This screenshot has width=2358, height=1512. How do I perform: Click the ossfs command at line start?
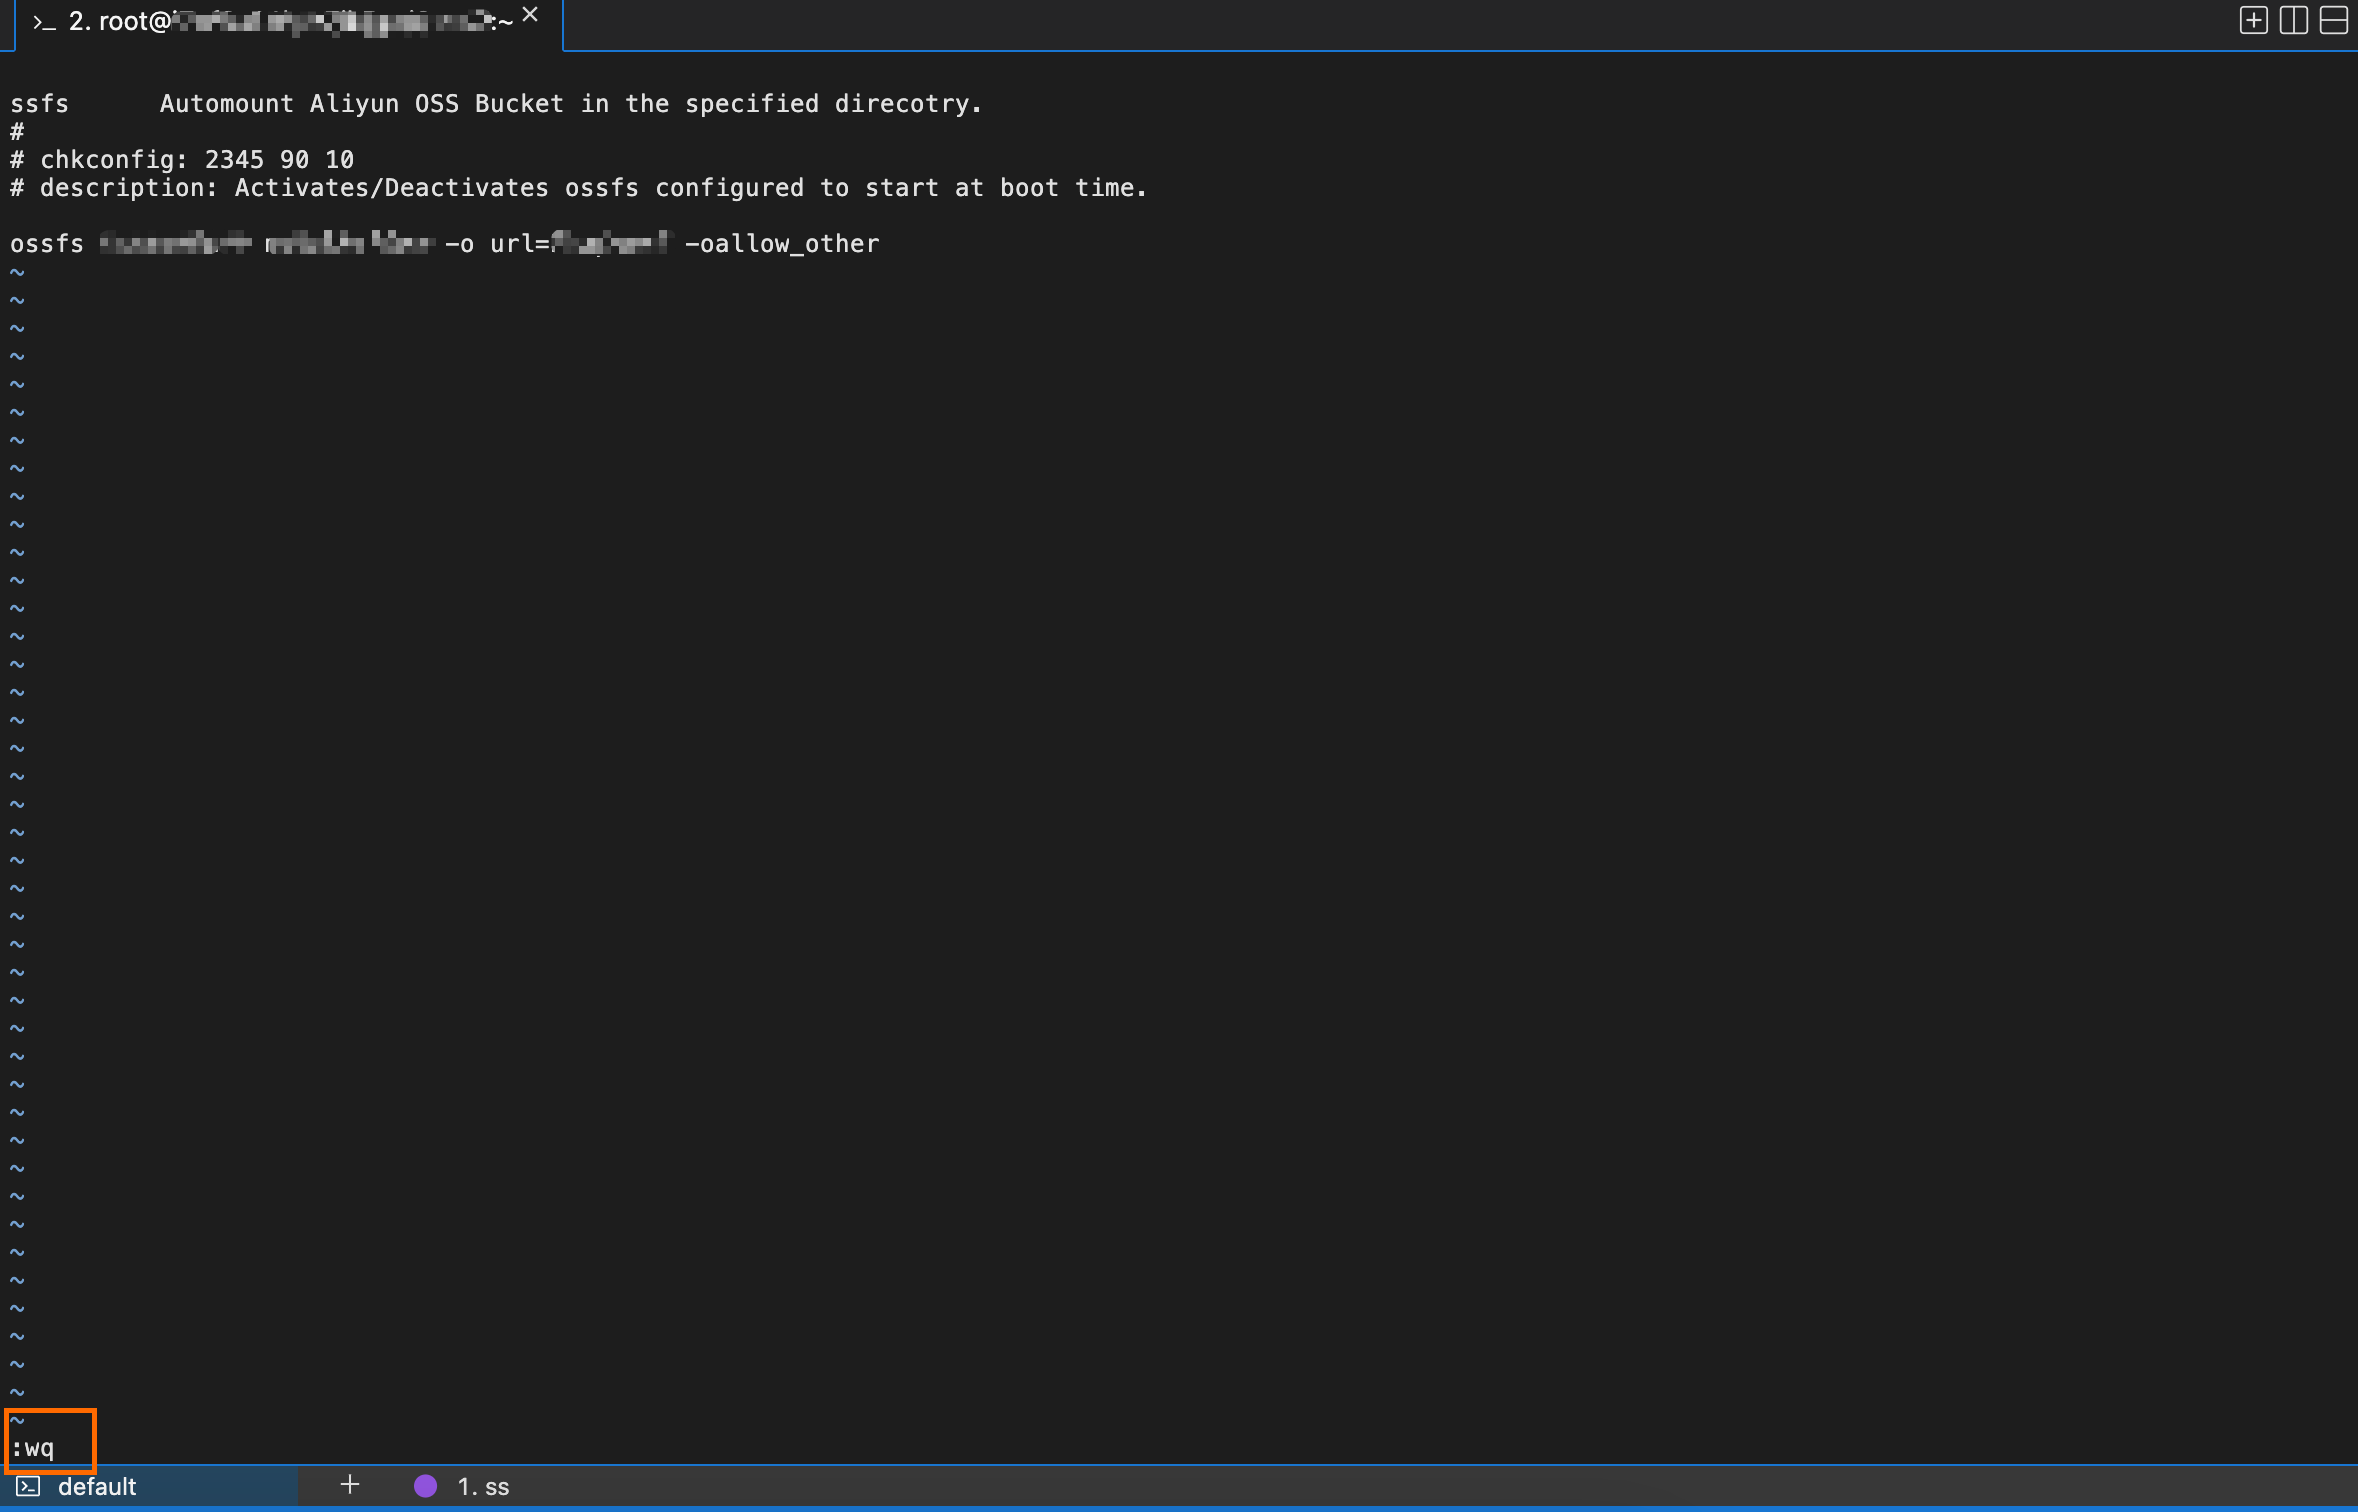[47, 244]
